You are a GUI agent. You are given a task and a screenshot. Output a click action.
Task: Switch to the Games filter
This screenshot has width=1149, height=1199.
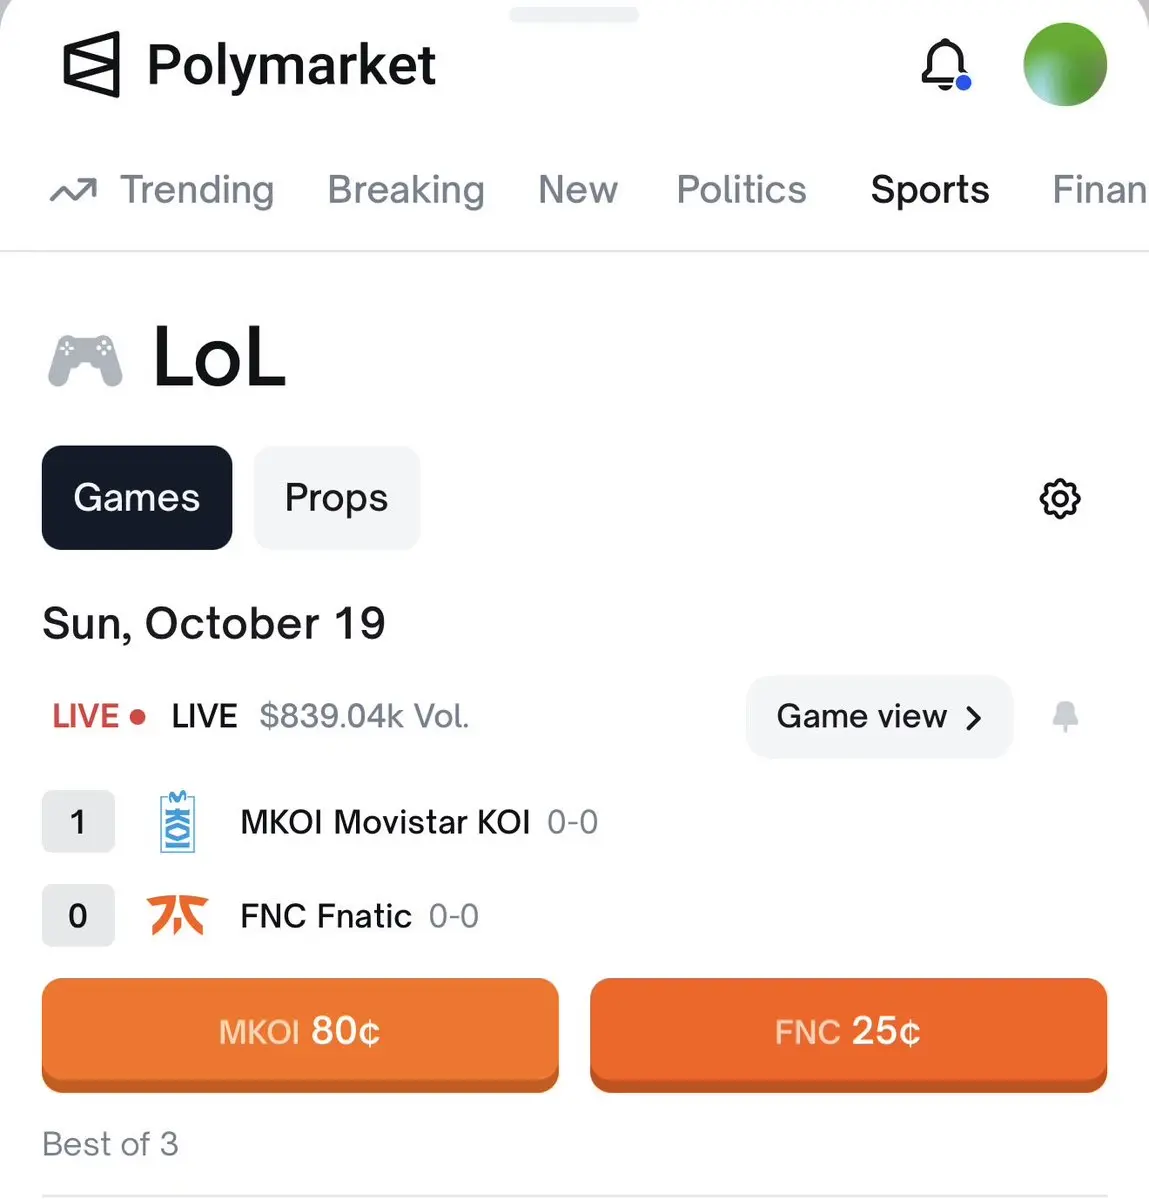(x=137, y=498)
